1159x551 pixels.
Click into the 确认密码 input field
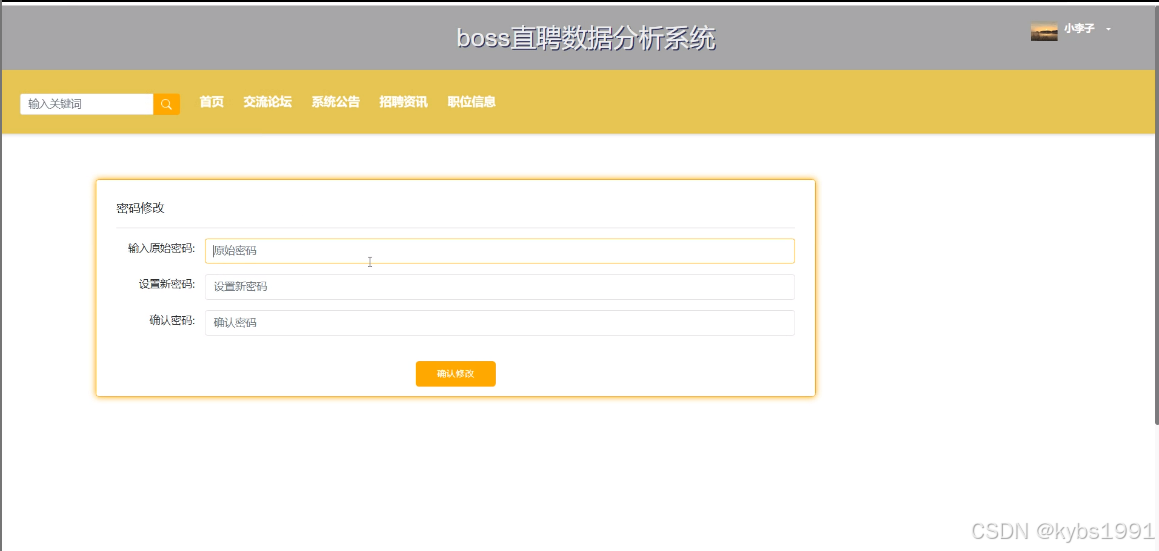(500, 322)
